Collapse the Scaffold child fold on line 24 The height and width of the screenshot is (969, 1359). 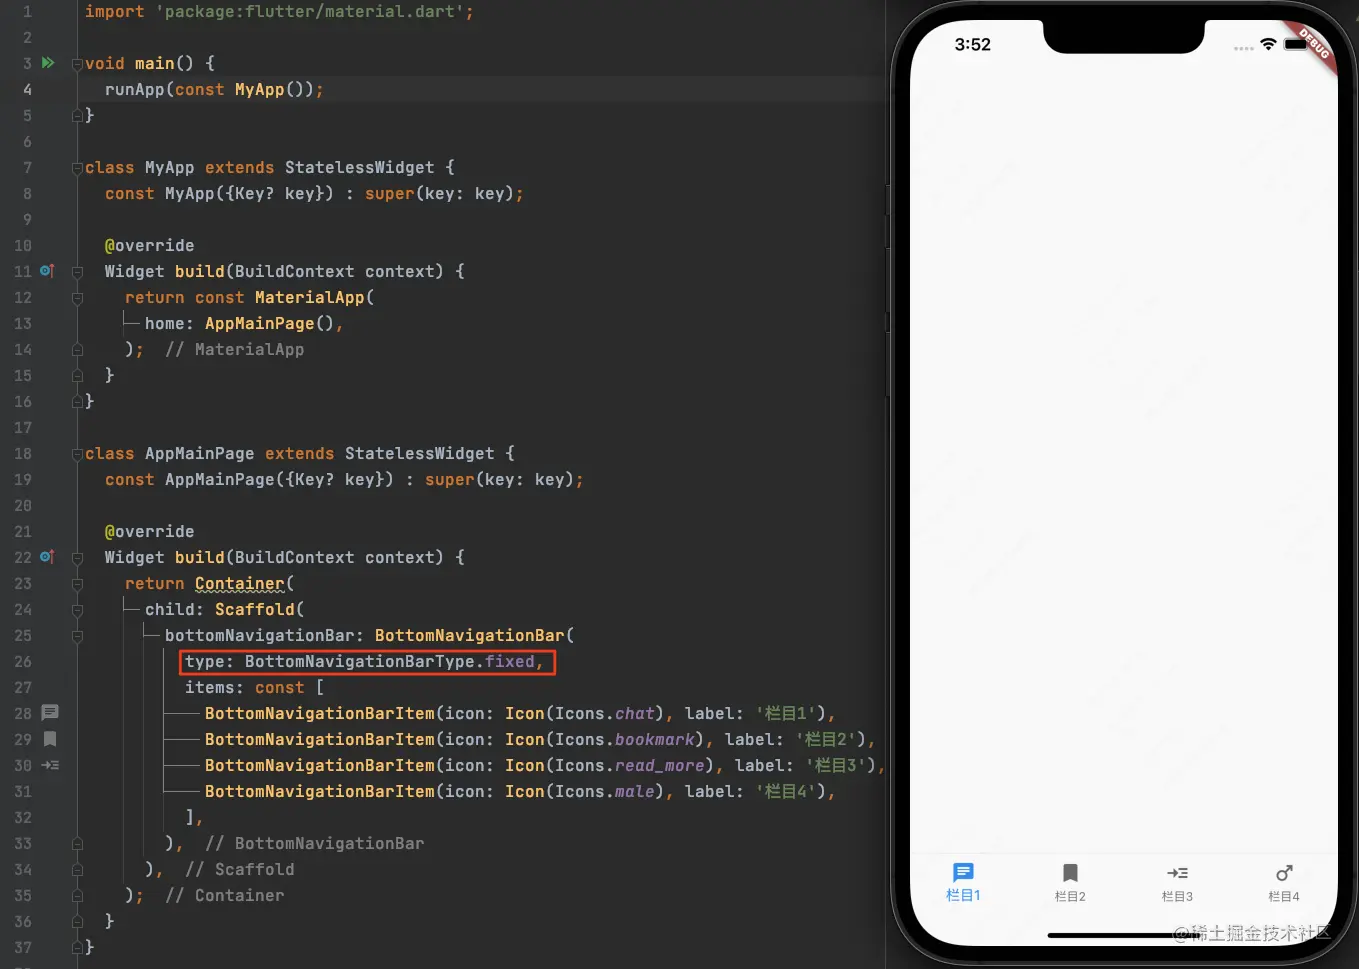click(77, 610)
